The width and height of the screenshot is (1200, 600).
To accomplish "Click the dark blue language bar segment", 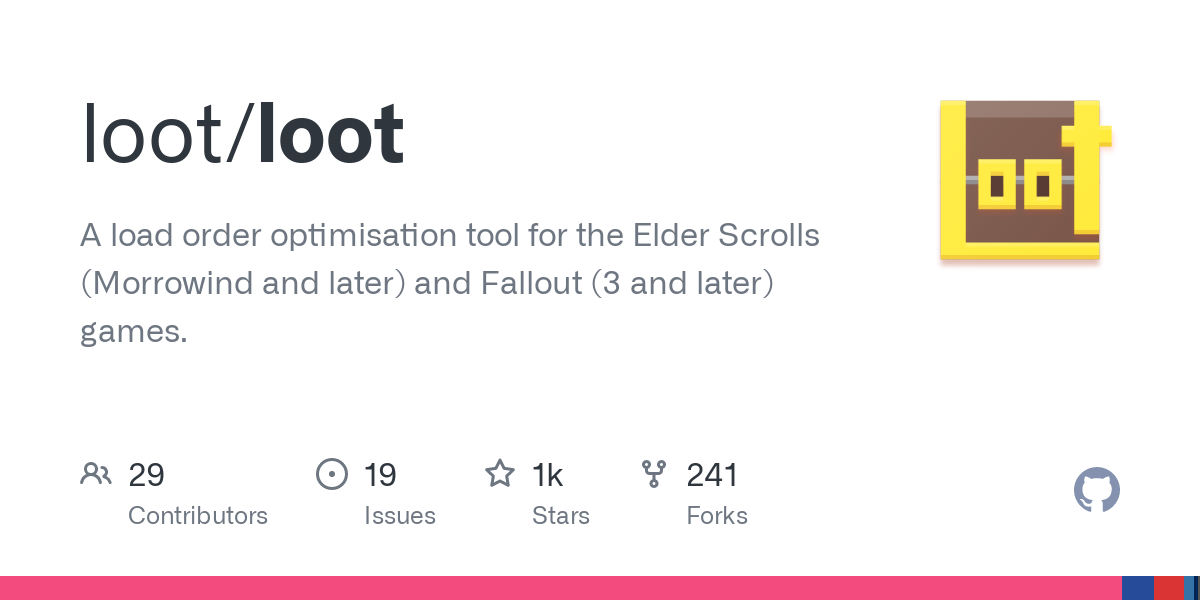I will pos(1137,588).
